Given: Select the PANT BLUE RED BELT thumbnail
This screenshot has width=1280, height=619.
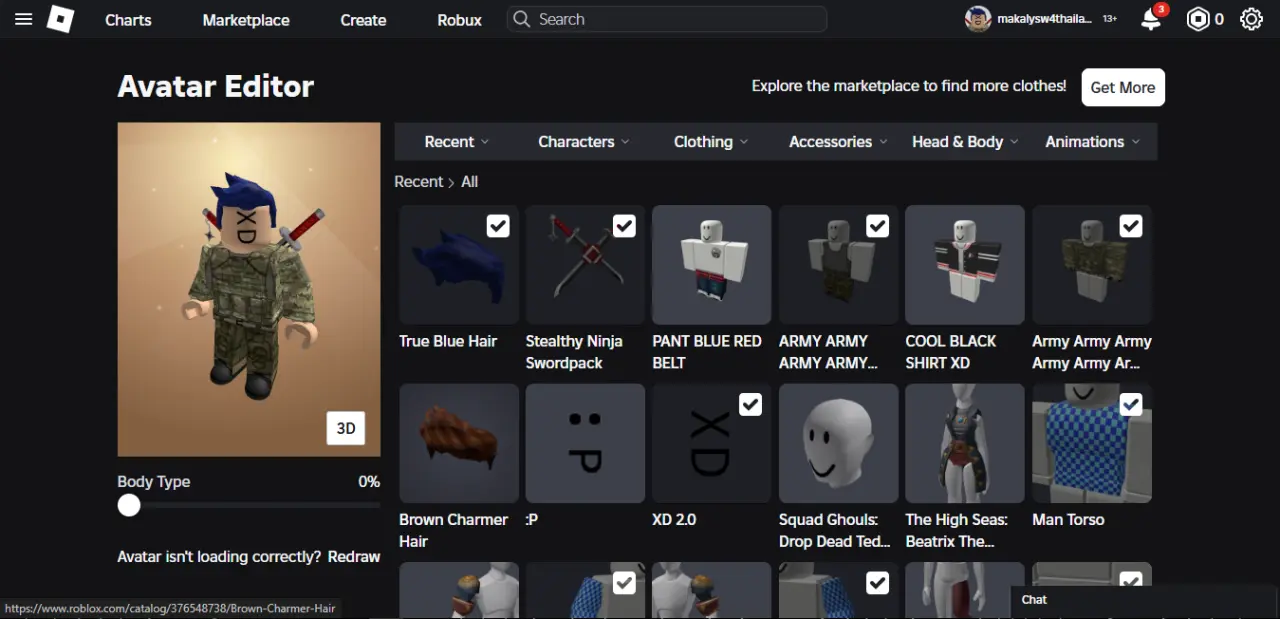Looking at the screenshot, I should (x=711, y=265).
